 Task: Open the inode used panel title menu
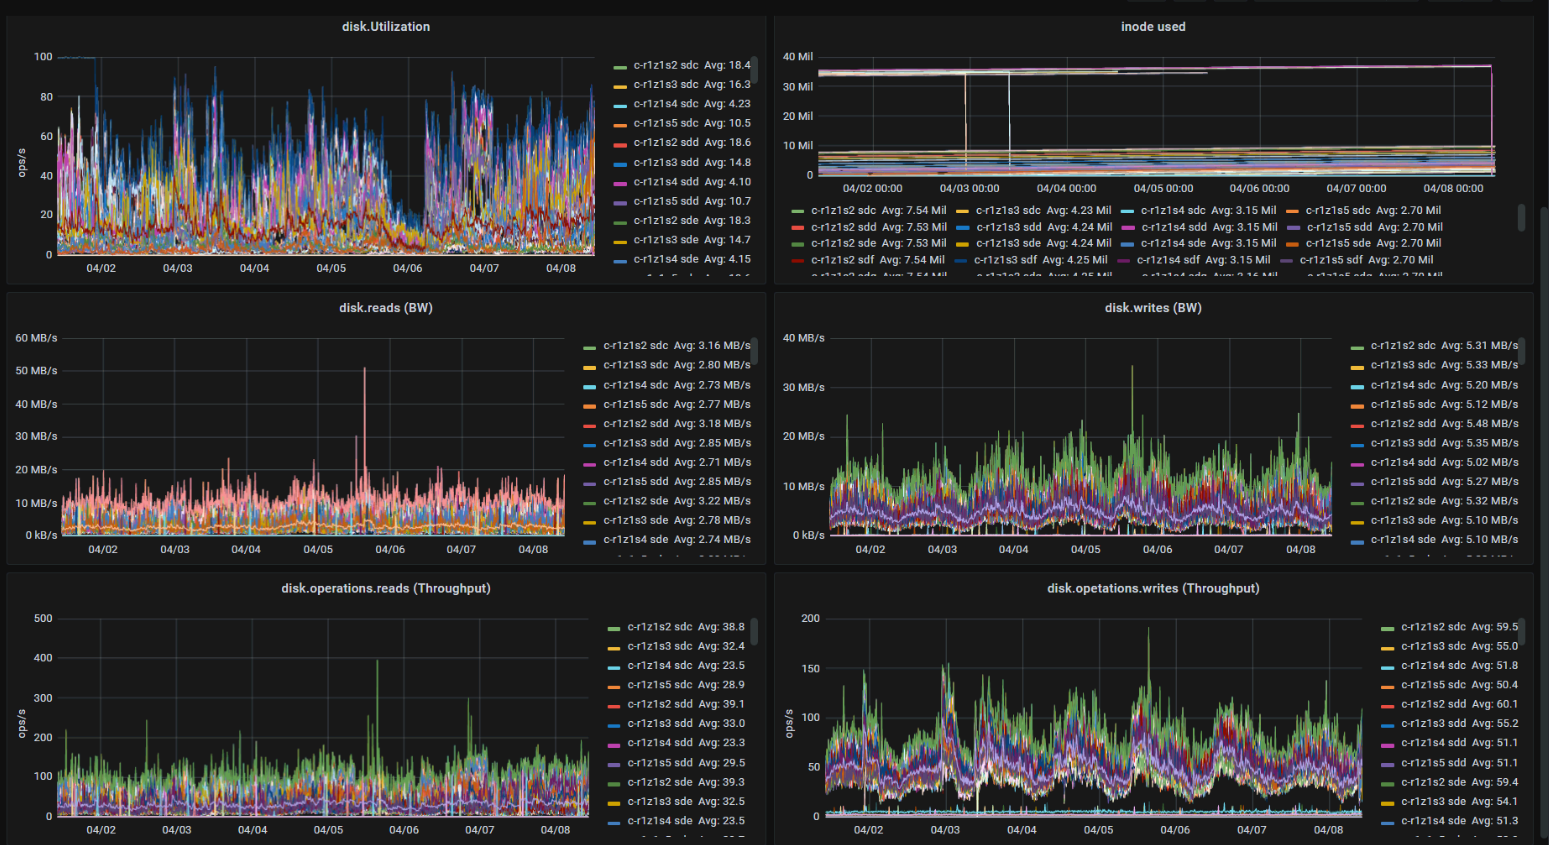point(1153,27)
